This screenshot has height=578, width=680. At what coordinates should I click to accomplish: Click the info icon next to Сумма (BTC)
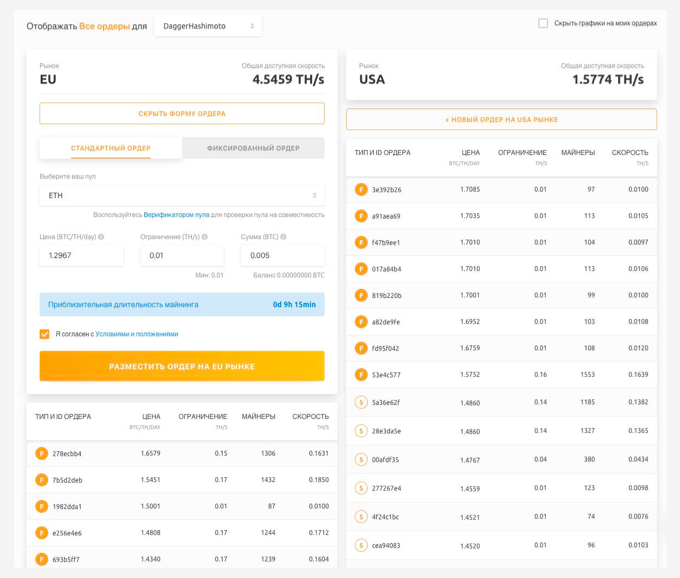(x=283, y=237)
